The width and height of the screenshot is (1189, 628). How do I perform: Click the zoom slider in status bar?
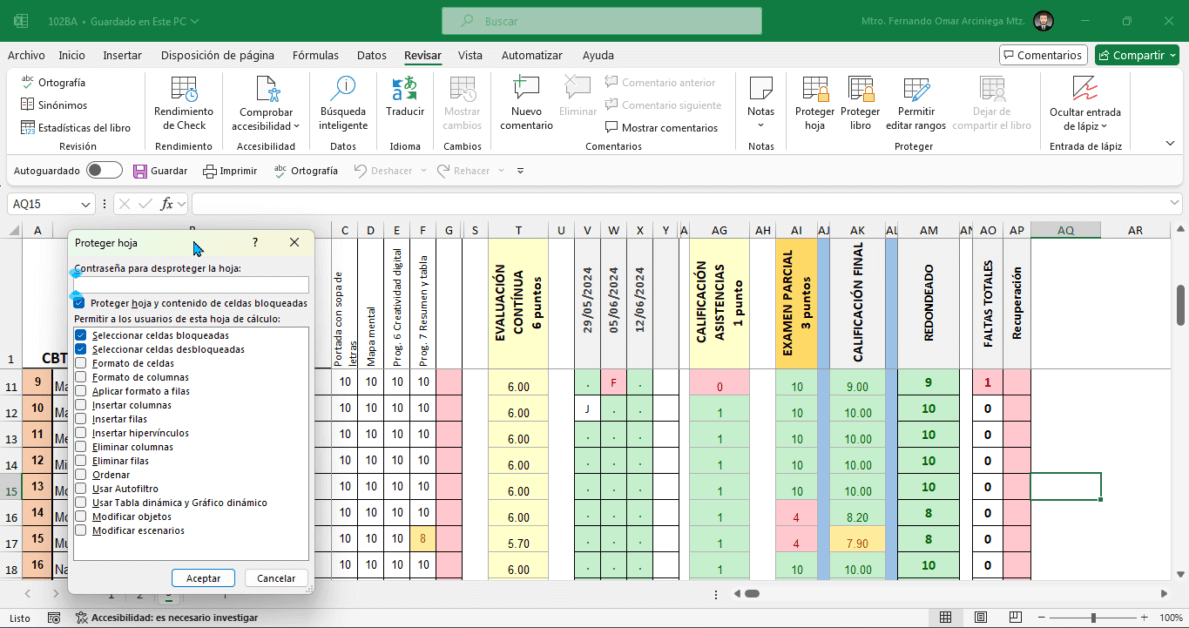[x=1093, y=618]
